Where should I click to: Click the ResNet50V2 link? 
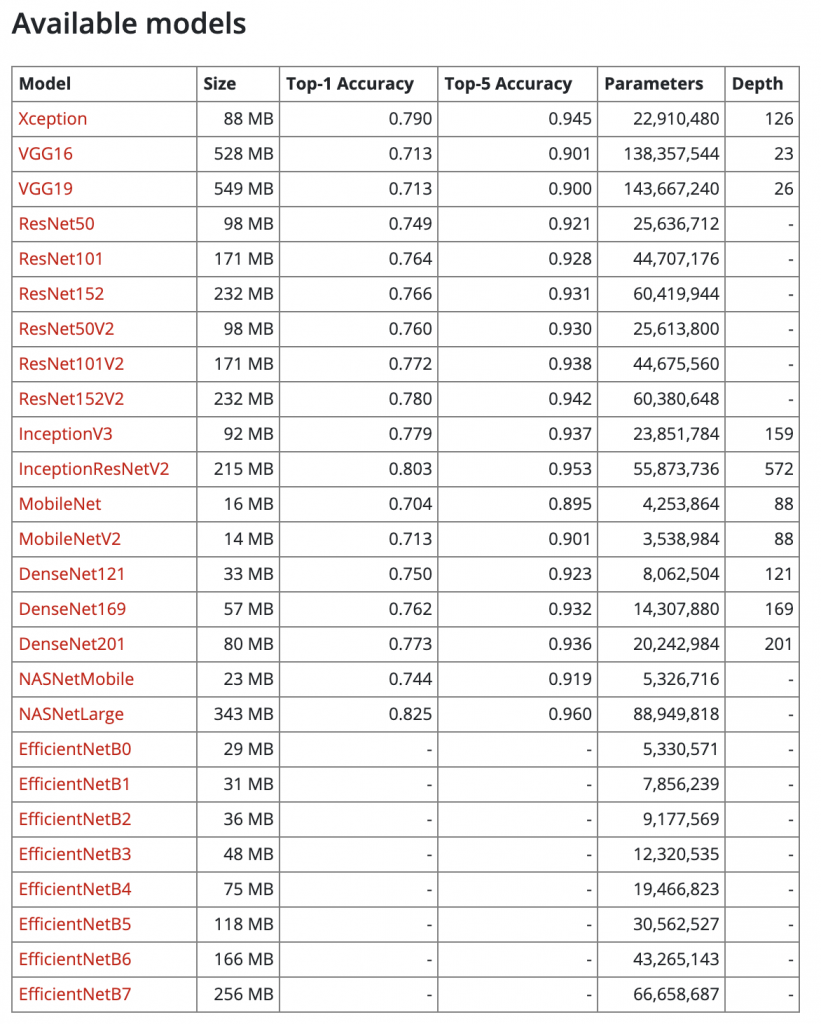(x=67, y=329)
